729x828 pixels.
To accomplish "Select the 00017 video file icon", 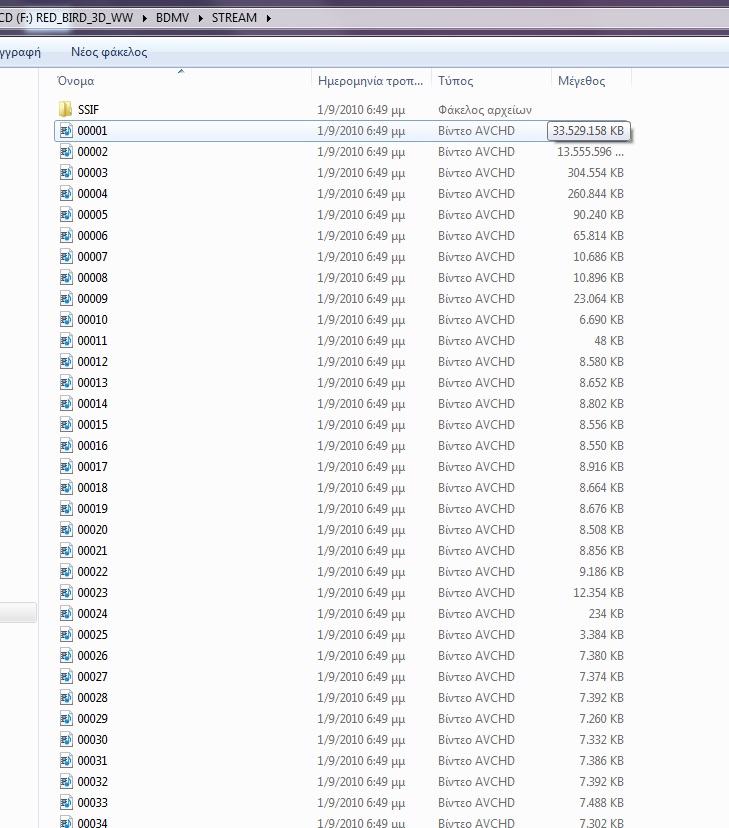I will (x=66, y=467).
